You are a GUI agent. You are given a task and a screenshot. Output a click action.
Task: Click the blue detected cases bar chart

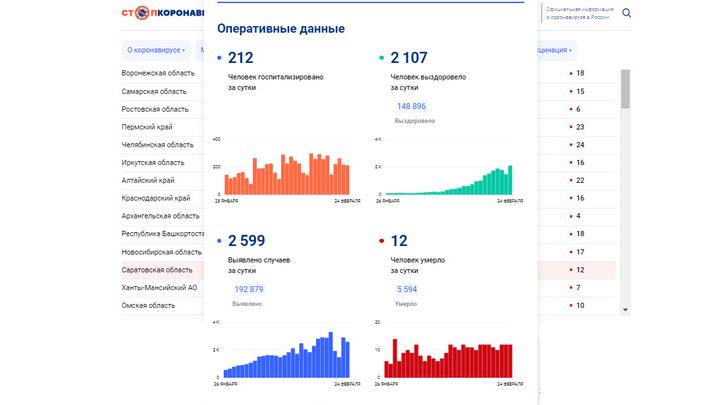click(x=286, y=357)
